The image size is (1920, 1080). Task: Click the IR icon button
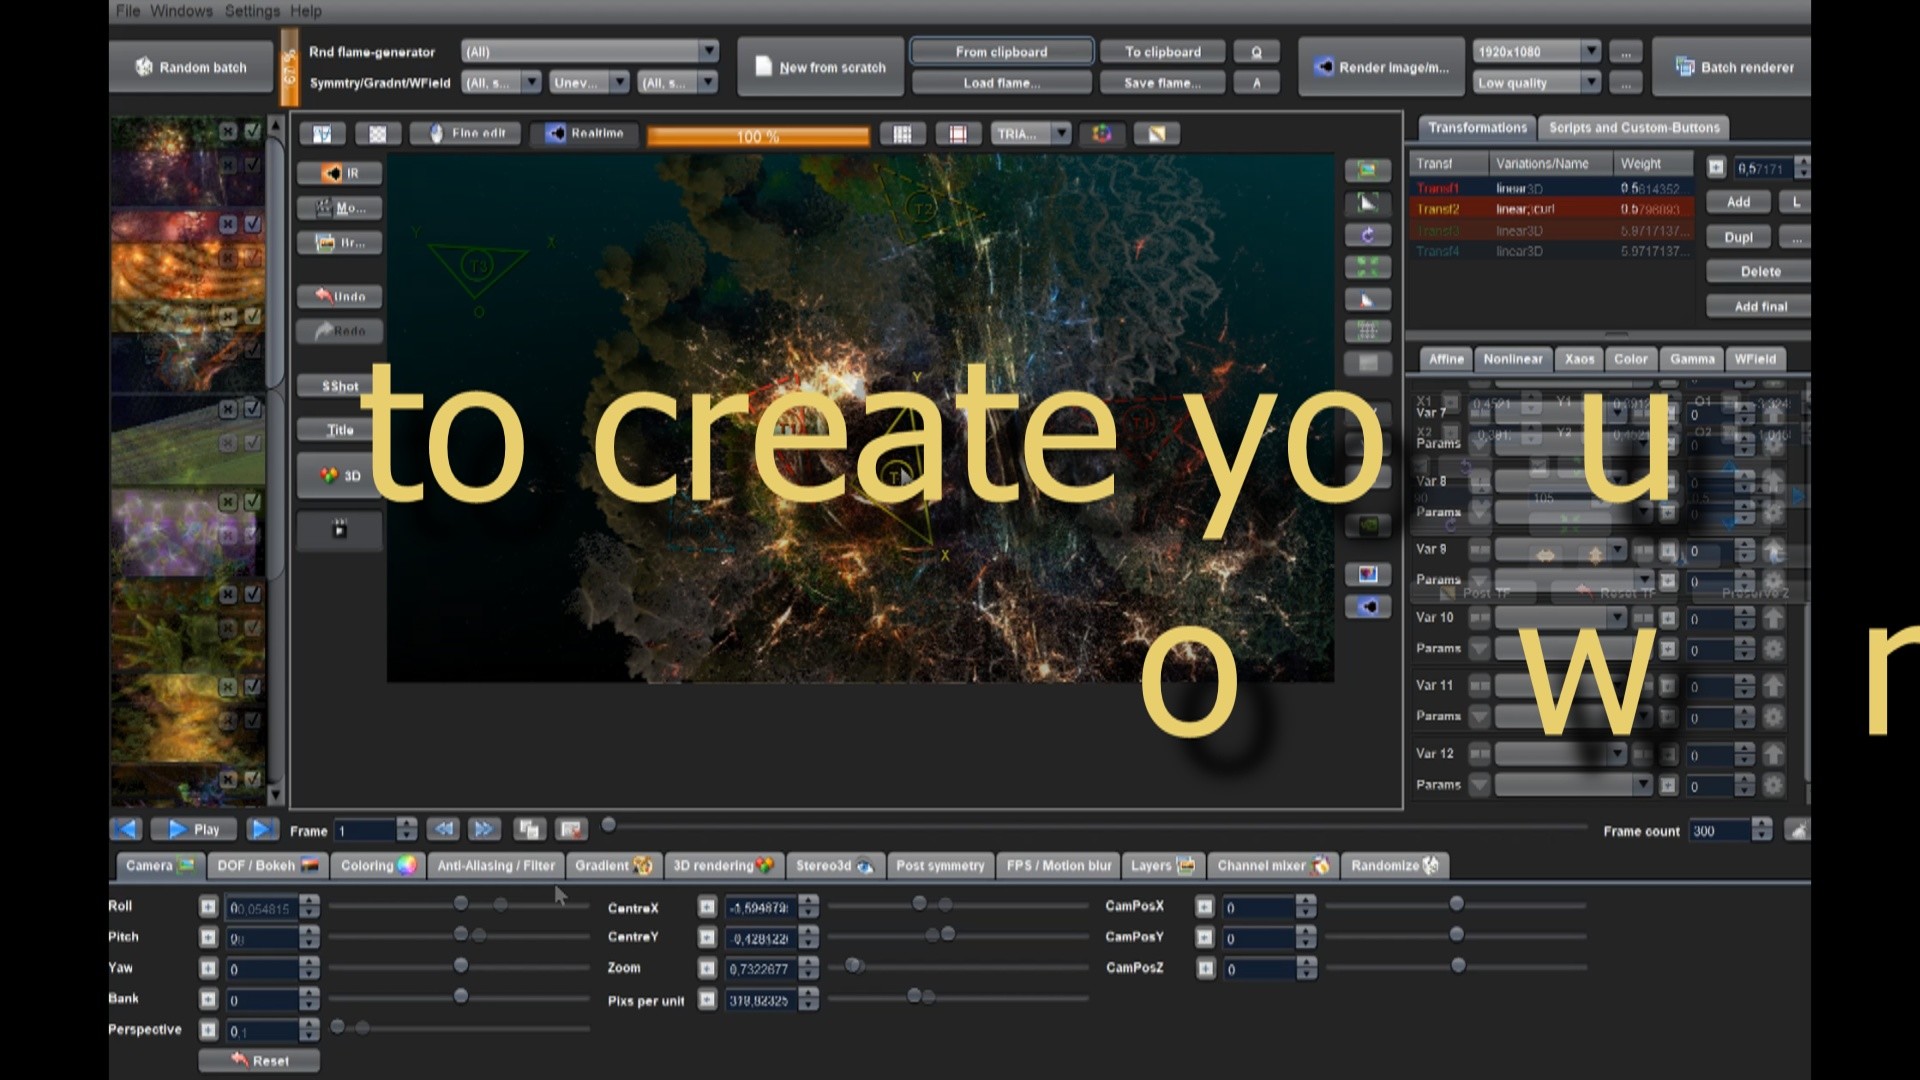coord(340,173)
